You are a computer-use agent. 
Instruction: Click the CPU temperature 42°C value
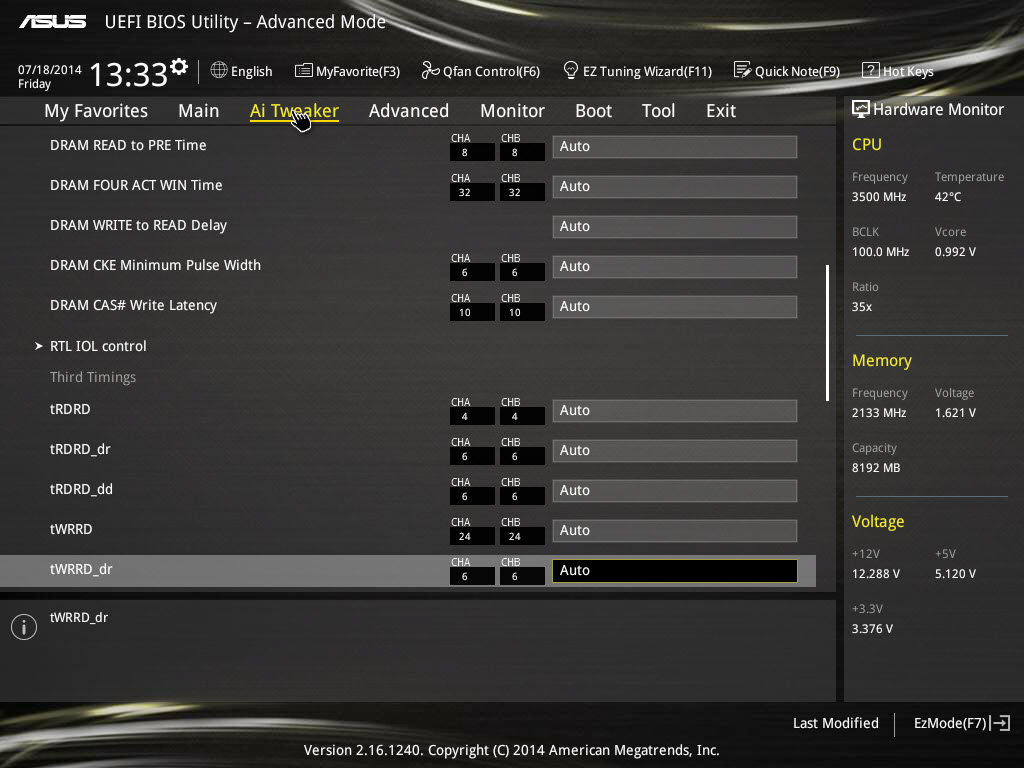pos(948,197)
